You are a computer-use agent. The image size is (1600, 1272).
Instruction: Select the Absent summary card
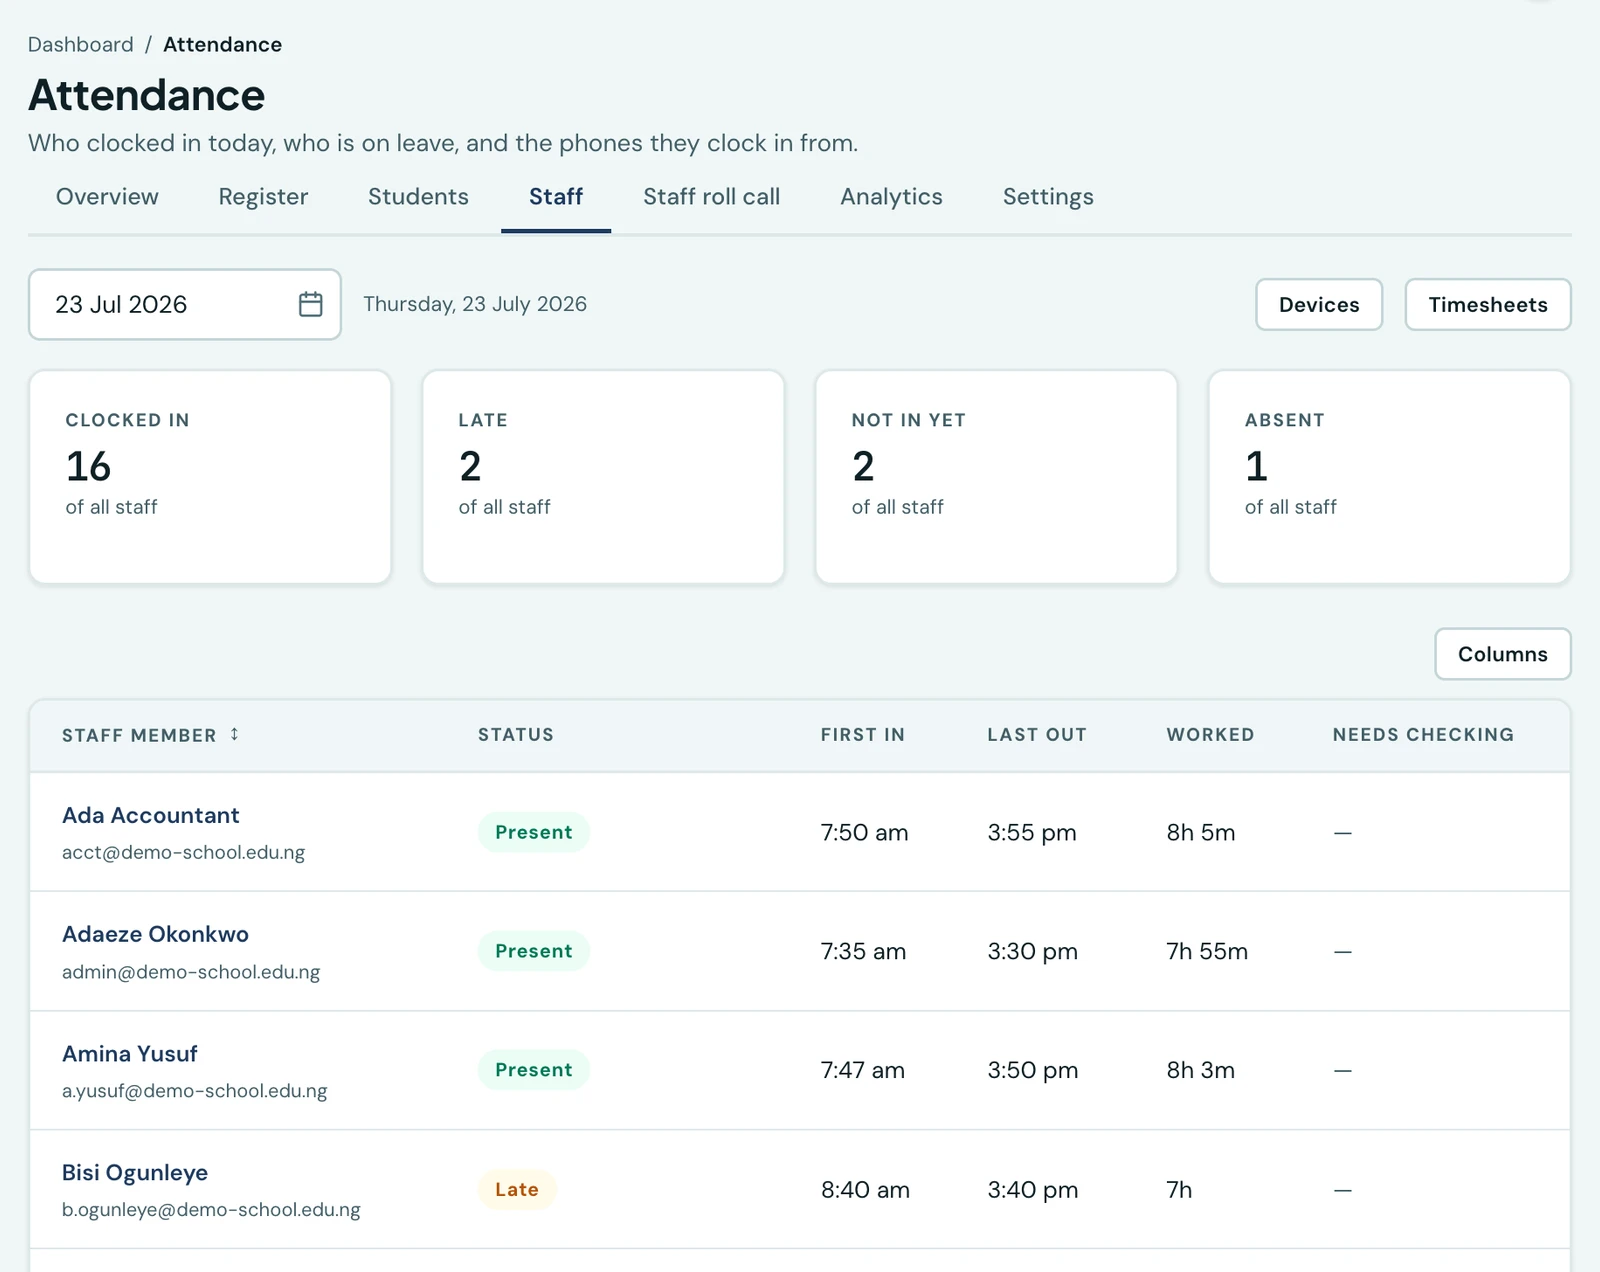tap(1389, 477)
